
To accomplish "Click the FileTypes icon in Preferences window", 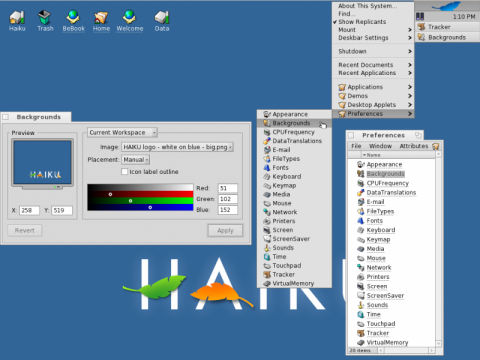I will coord(361,211).
